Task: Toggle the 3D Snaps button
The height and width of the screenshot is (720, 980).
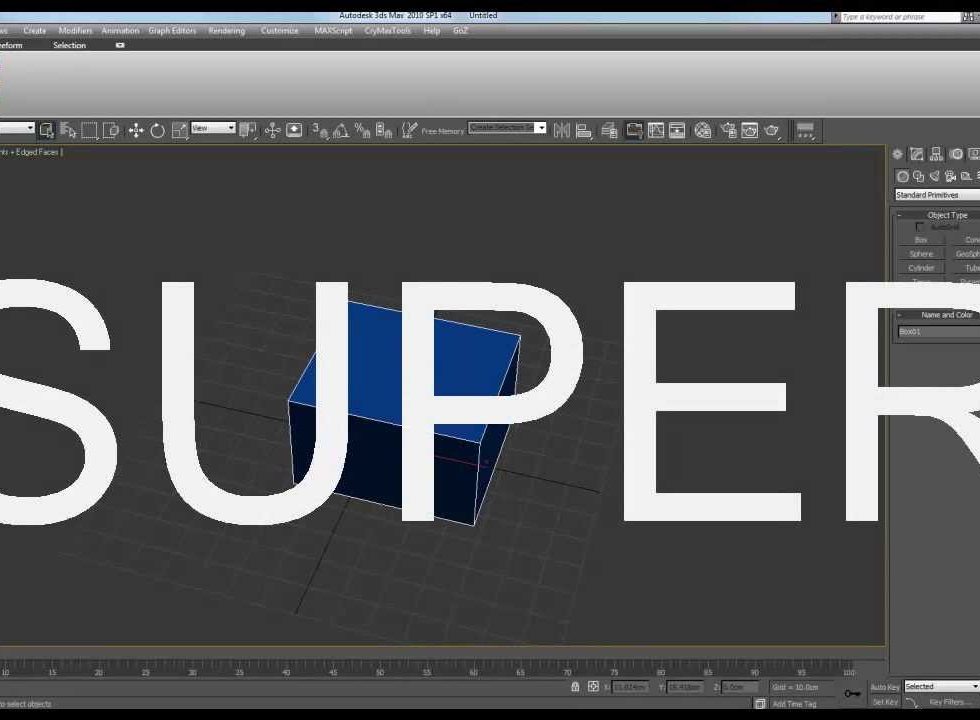Action: tap(320, 131)
